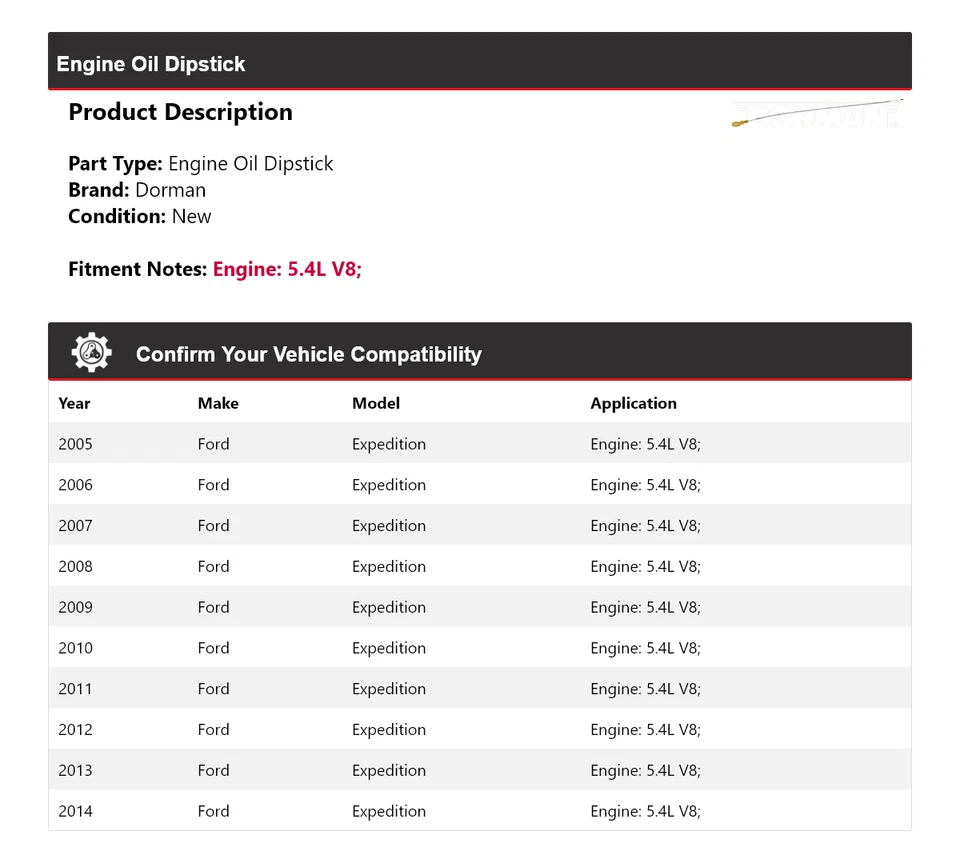The height and width of the screenshot is (863, 960).
Task: Click the Make column header
Action: click(218, 403)
